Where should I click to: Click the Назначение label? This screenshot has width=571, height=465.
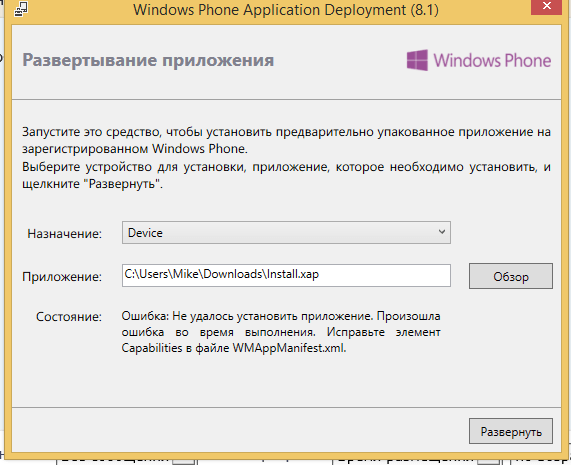65,233
